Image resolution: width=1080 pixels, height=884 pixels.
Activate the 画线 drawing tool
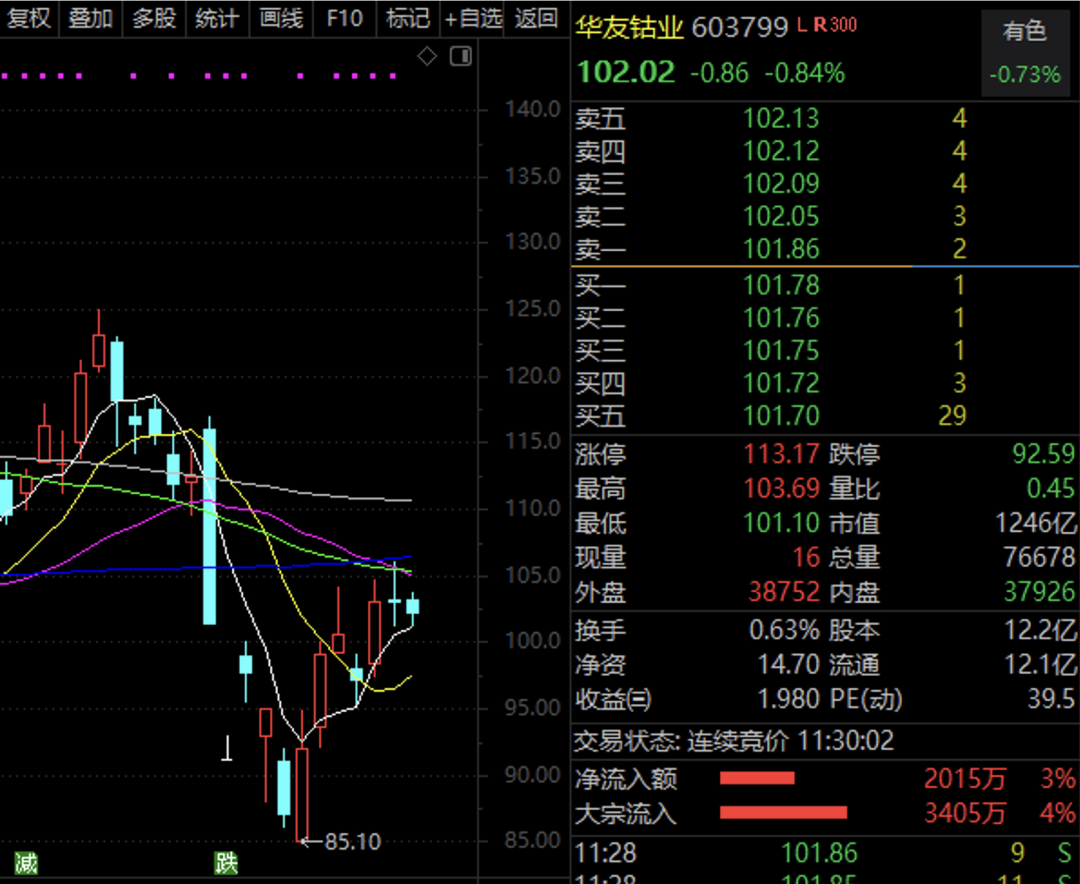[280, 18]
